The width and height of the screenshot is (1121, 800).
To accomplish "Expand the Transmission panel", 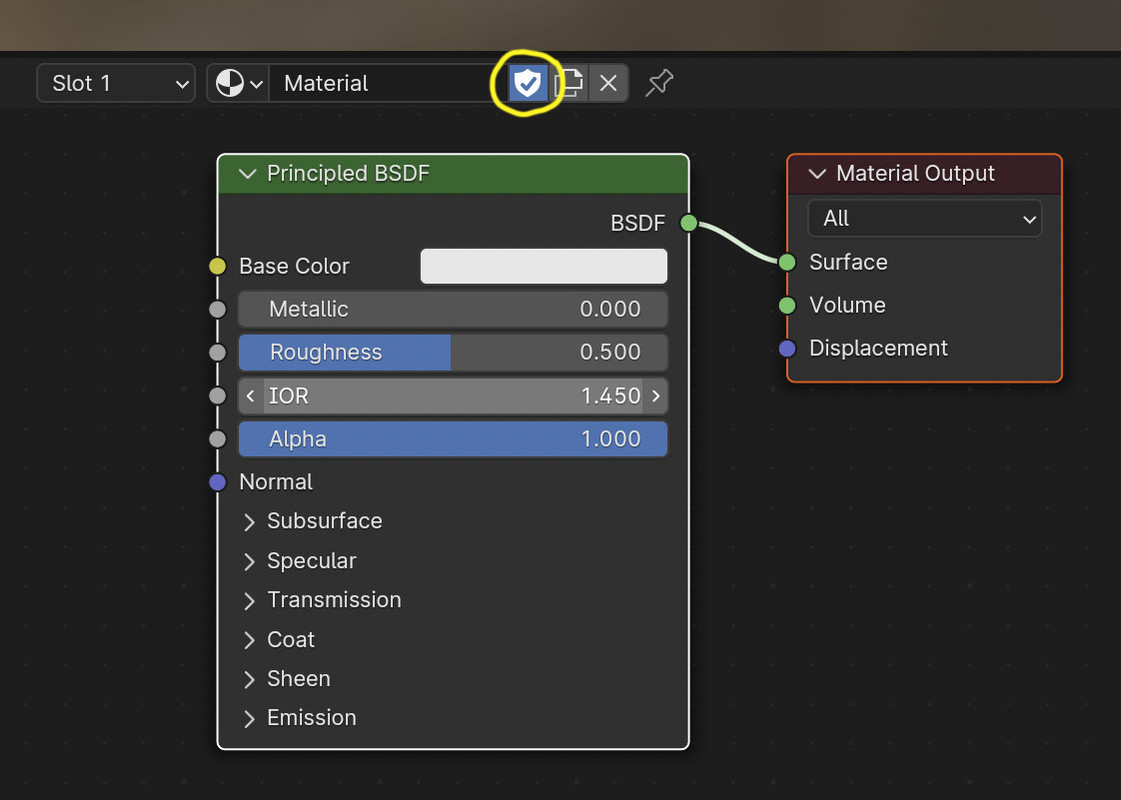I will point(249,601).
